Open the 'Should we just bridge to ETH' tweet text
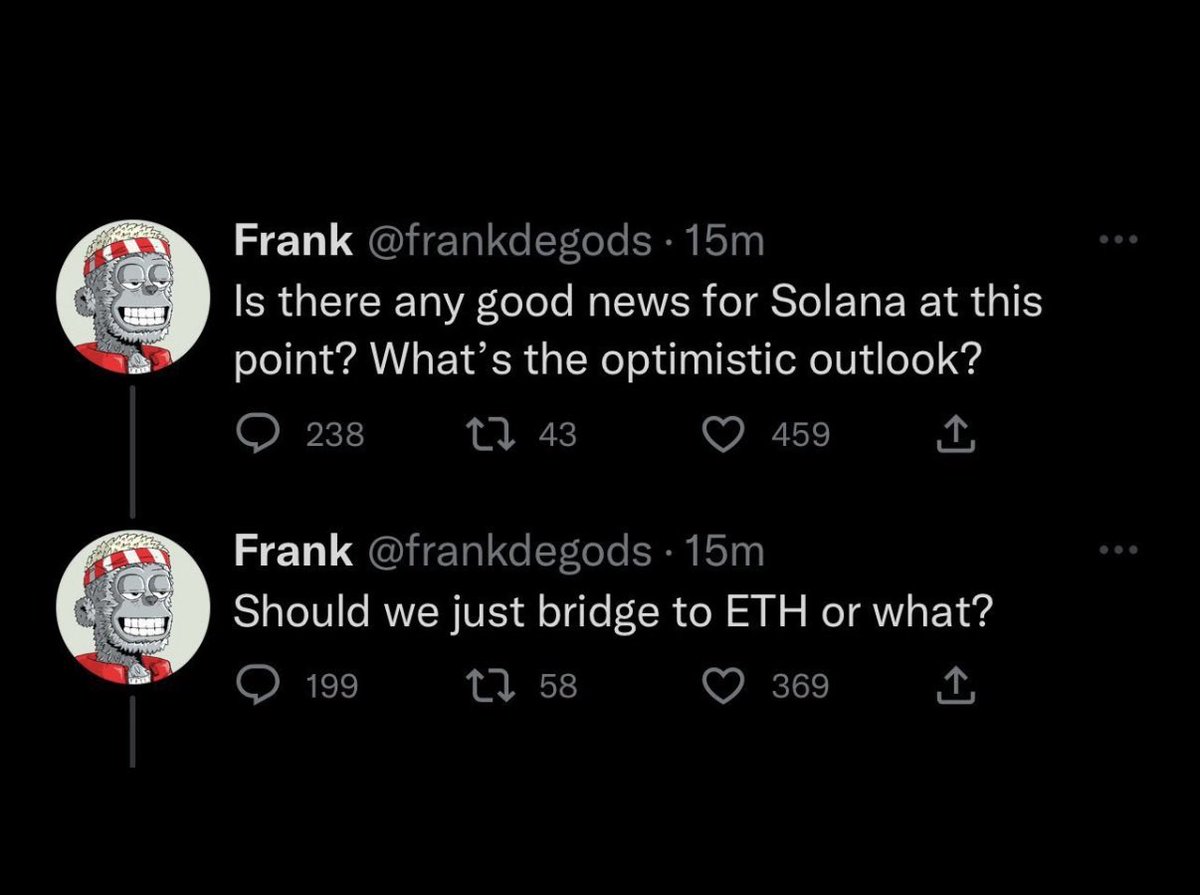The width and height of the screenshot is (1200, 895). [x=613, y=611]
